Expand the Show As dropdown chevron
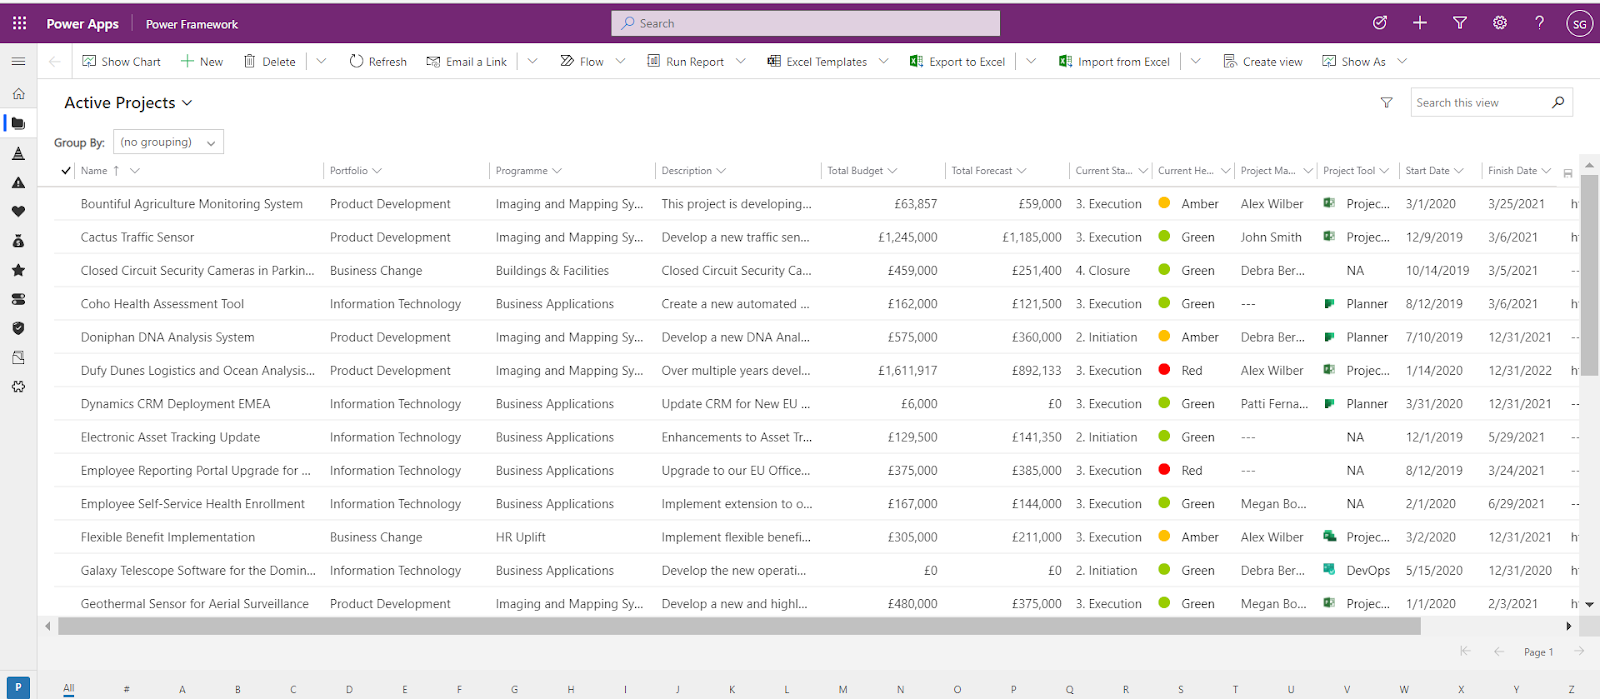Screen dimensions: 1600x699 [x=1402, y=61]
